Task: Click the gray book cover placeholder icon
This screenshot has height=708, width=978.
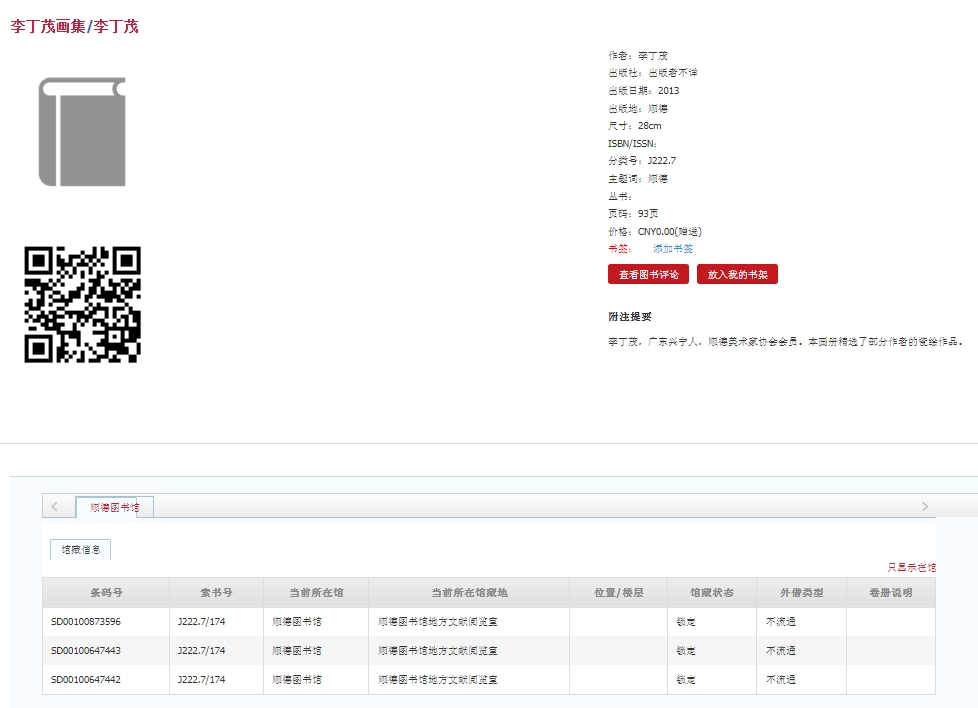Action: pyautogui.click(x=82, y=132)
